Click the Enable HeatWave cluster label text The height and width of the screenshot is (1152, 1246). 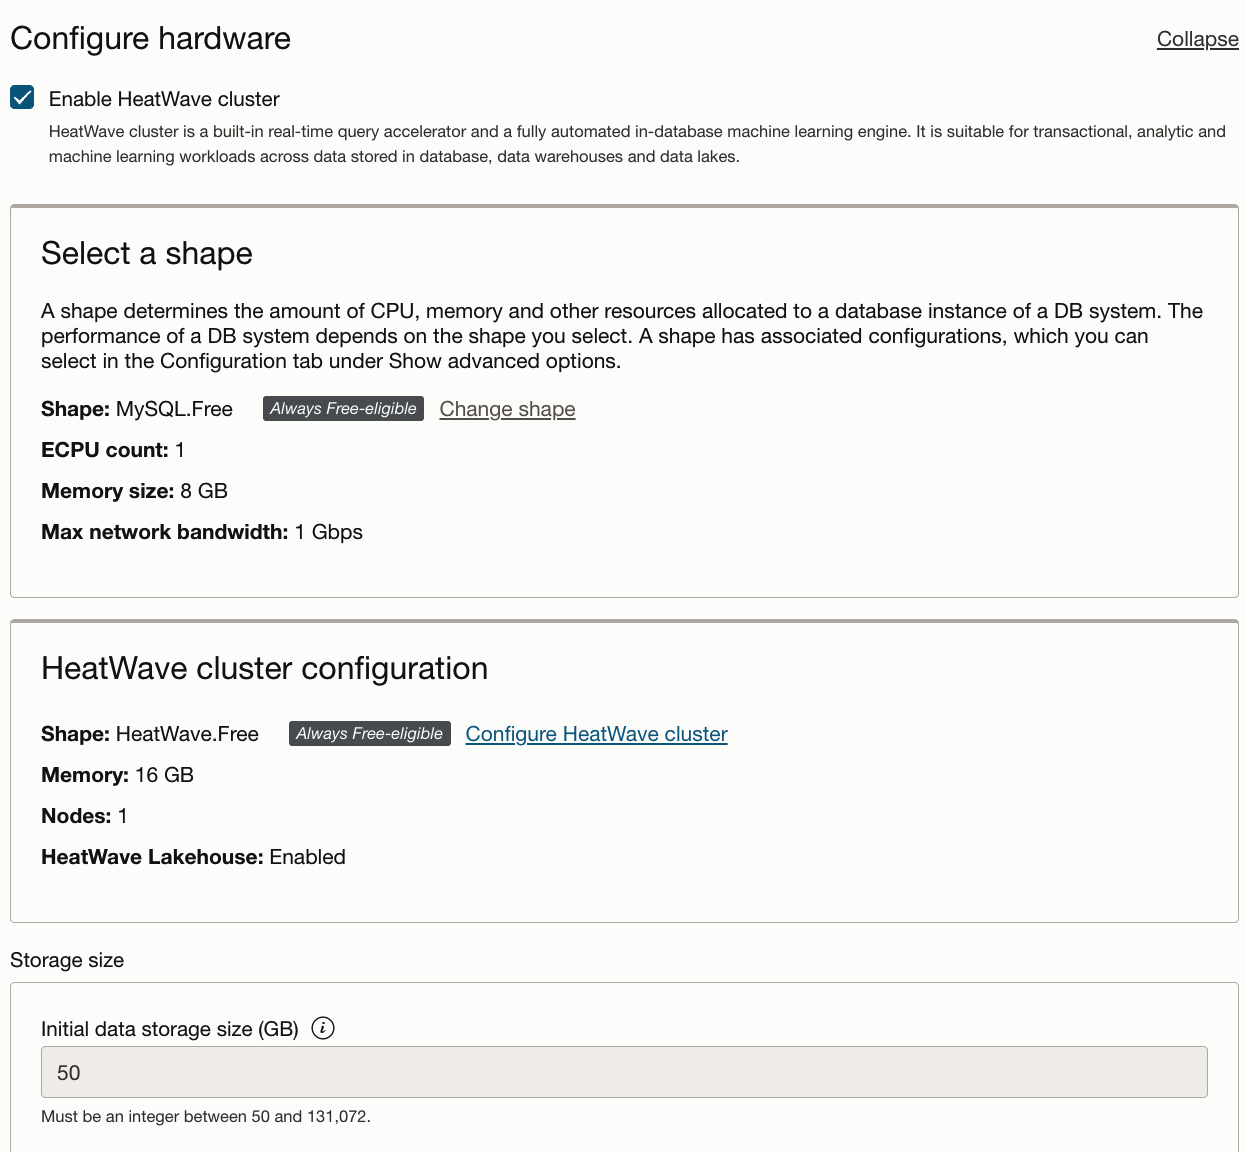(x=164, y=99)
